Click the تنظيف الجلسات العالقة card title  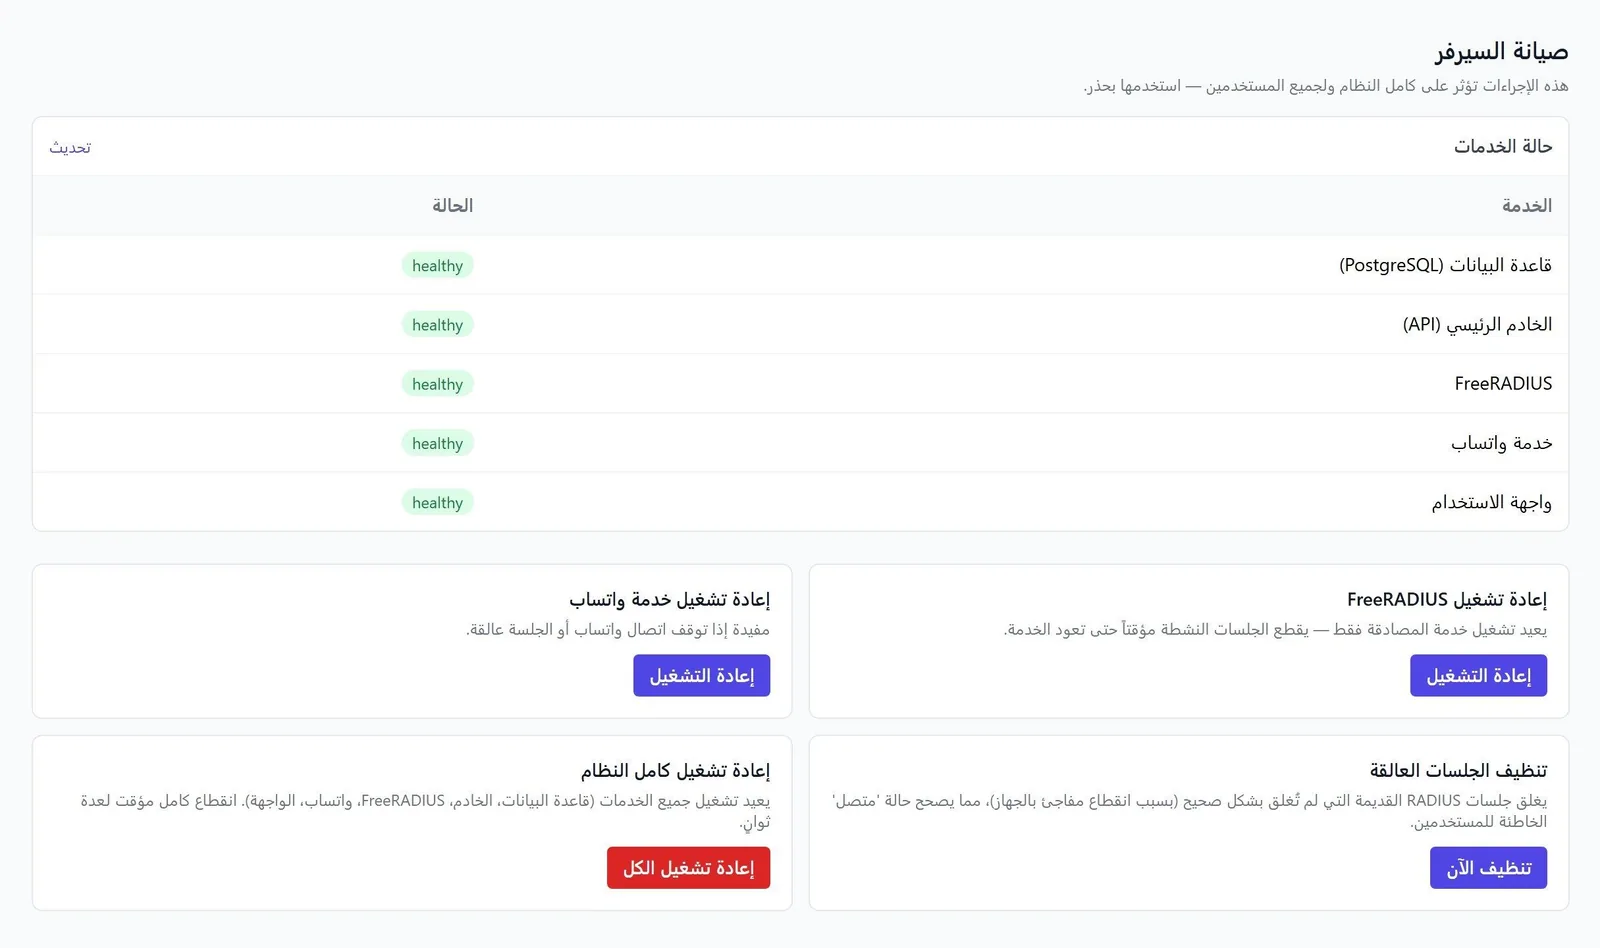pyautogui.click(x=1458, y=770)
